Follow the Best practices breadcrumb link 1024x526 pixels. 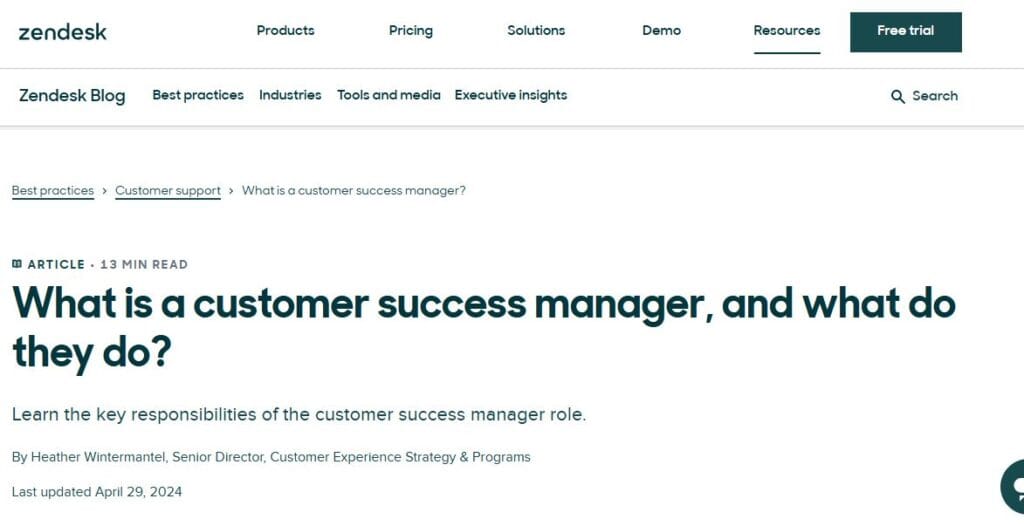point(53,191)
